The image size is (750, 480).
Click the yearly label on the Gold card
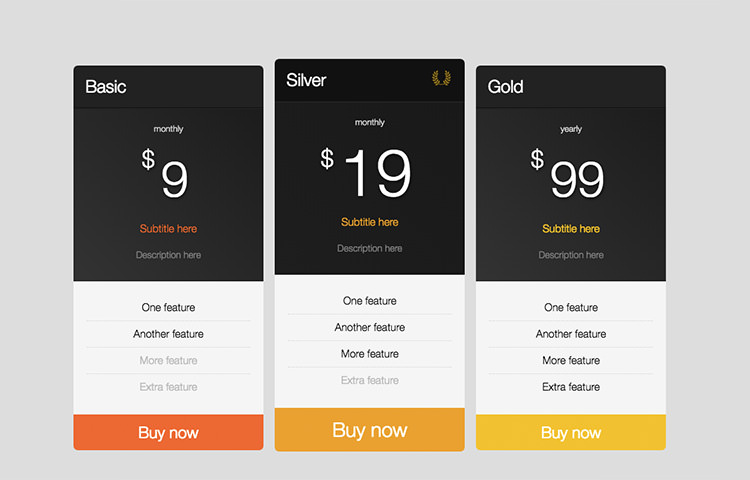click(x=571, y=129)
